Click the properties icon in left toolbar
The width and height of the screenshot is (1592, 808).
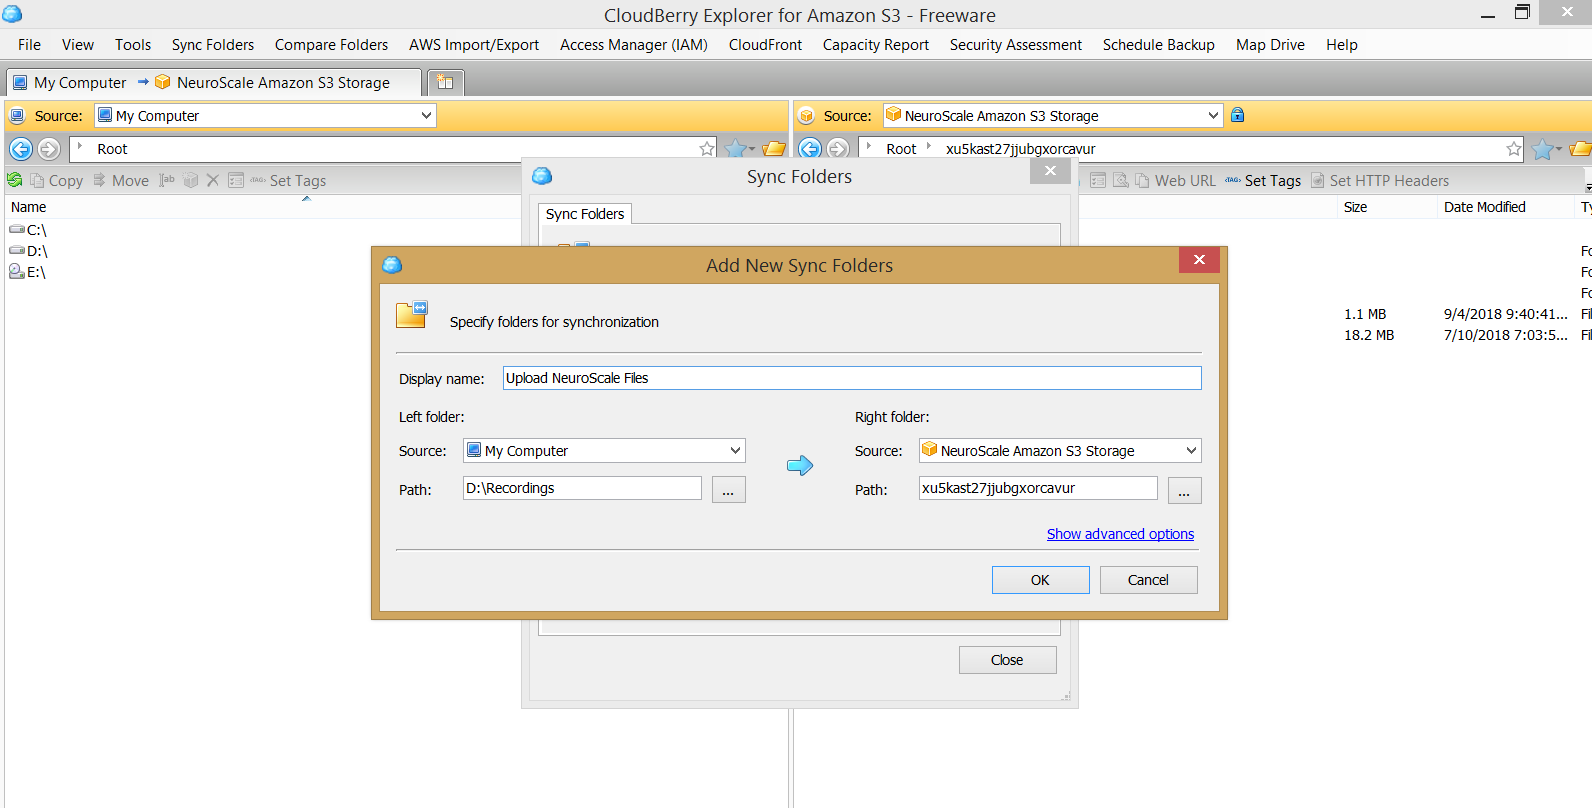tap(236, 180)
